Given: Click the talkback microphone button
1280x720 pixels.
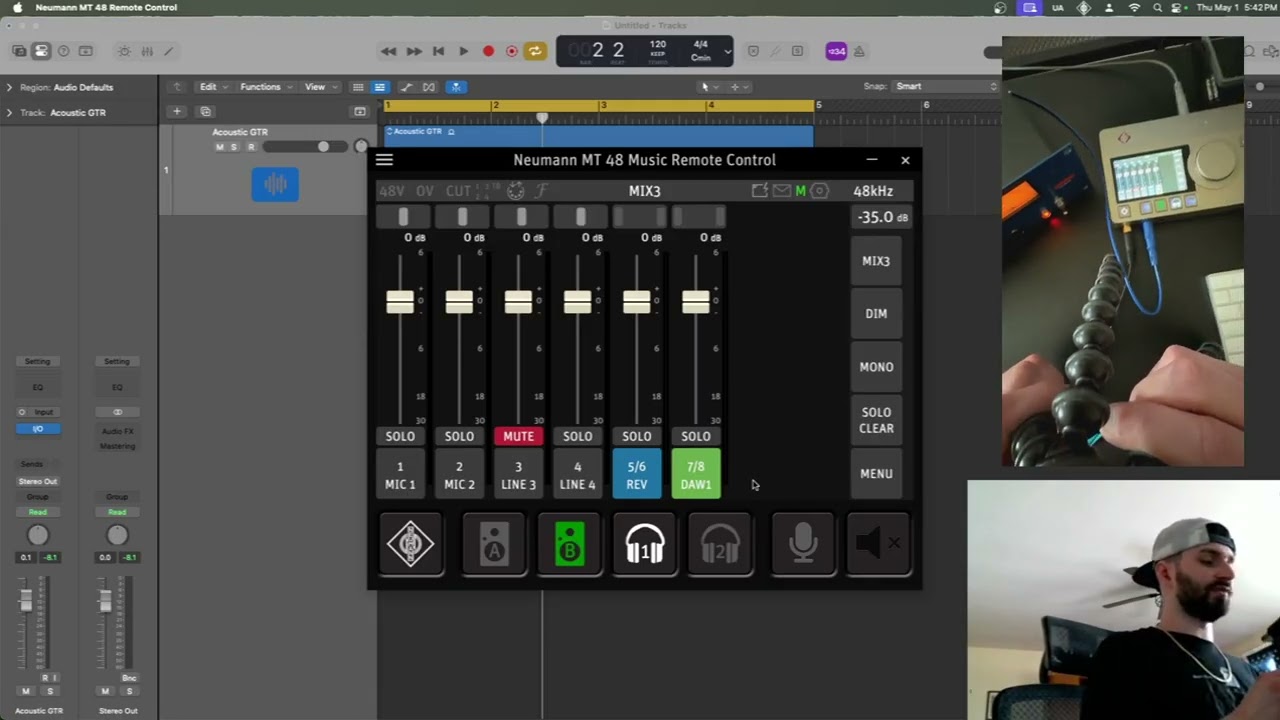Looking at the screenshot, I should point(803,544).
